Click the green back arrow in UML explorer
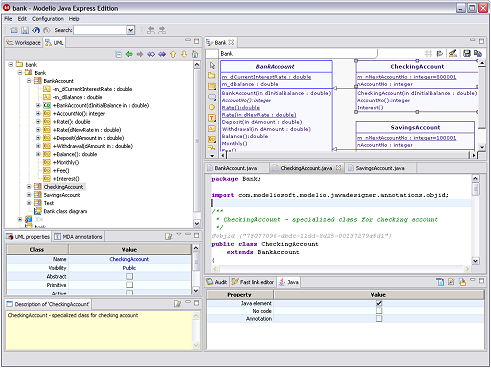Image resolution: width=491 pixels, height=368 pixels. point(129,54)
